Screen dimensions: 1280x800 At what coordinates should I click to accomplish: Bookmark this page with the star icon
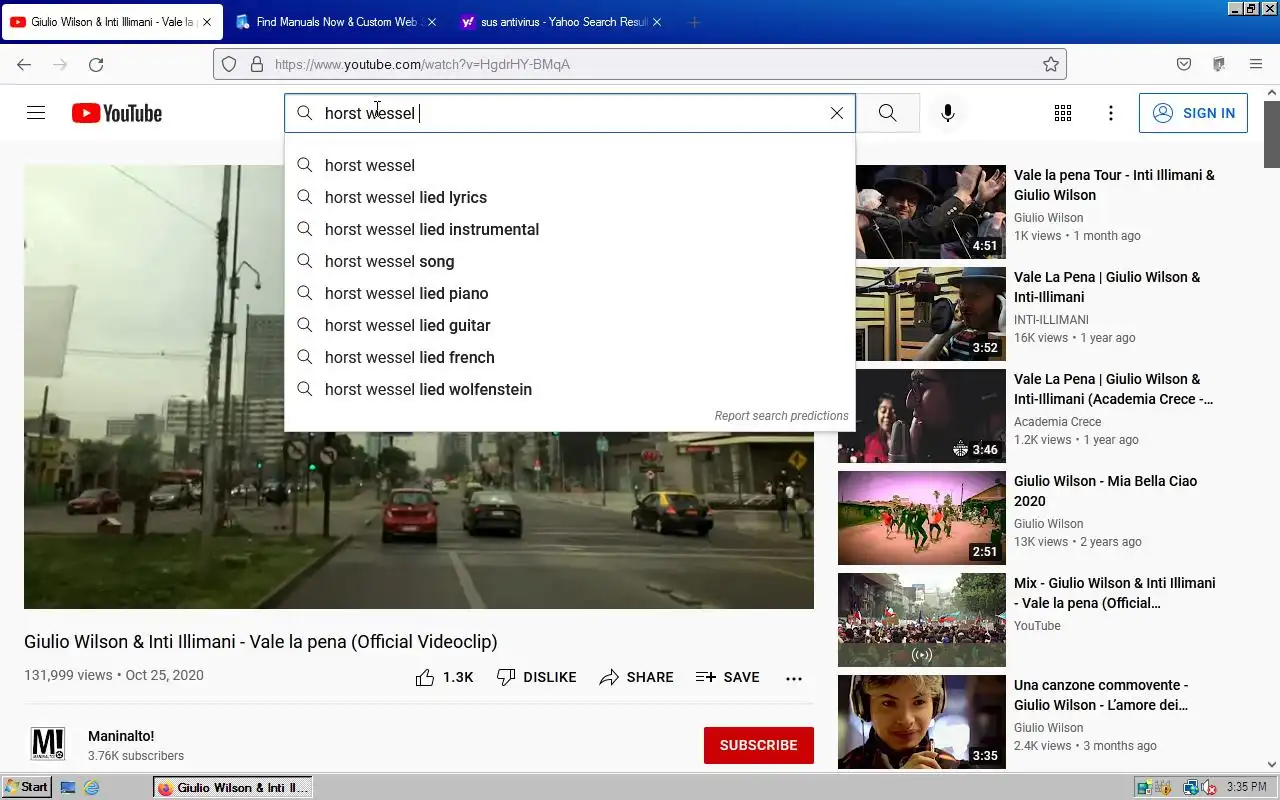[1050, 64]
